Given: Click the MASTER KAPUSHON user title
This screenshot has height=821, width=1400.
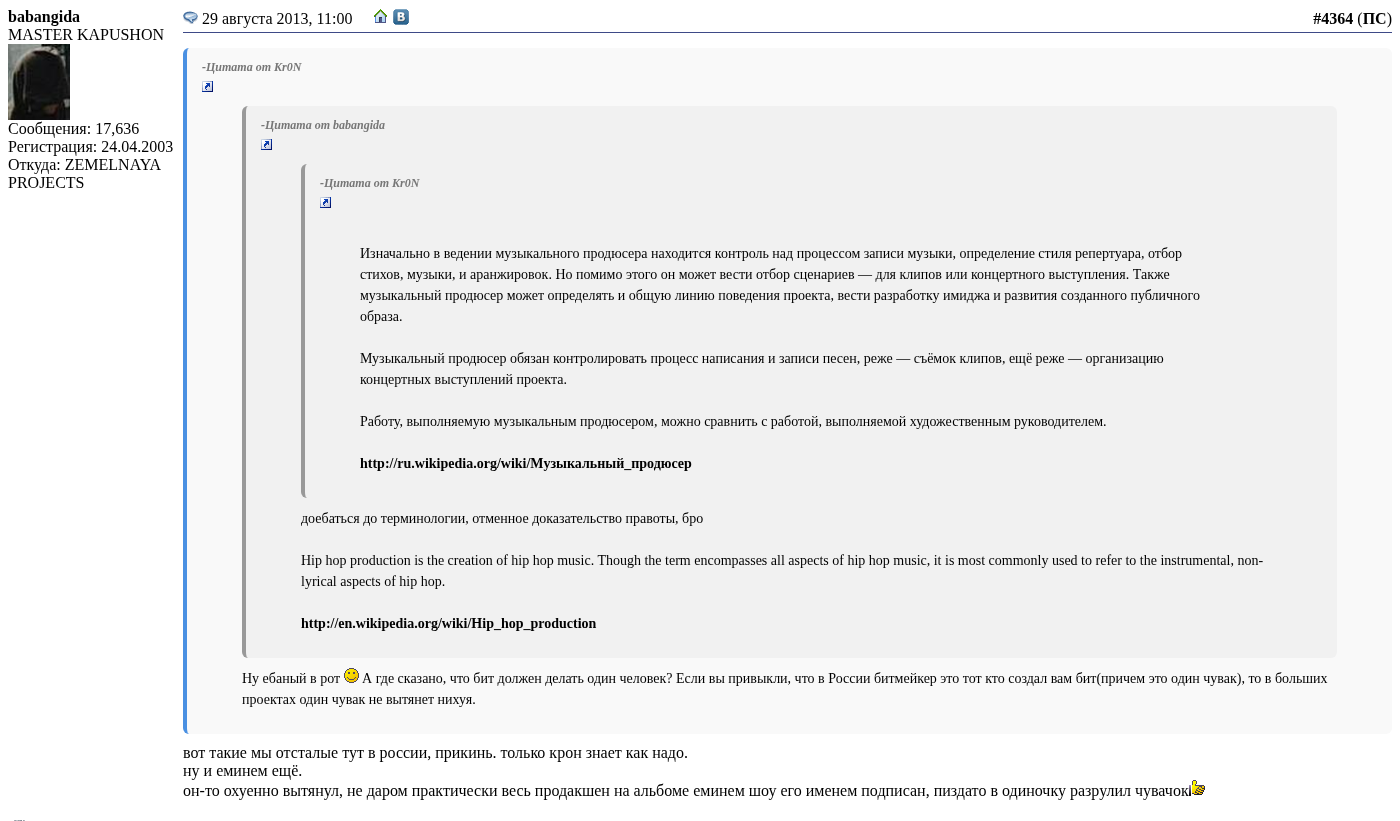Looking at the screenshot, I should tap(86, 35).
